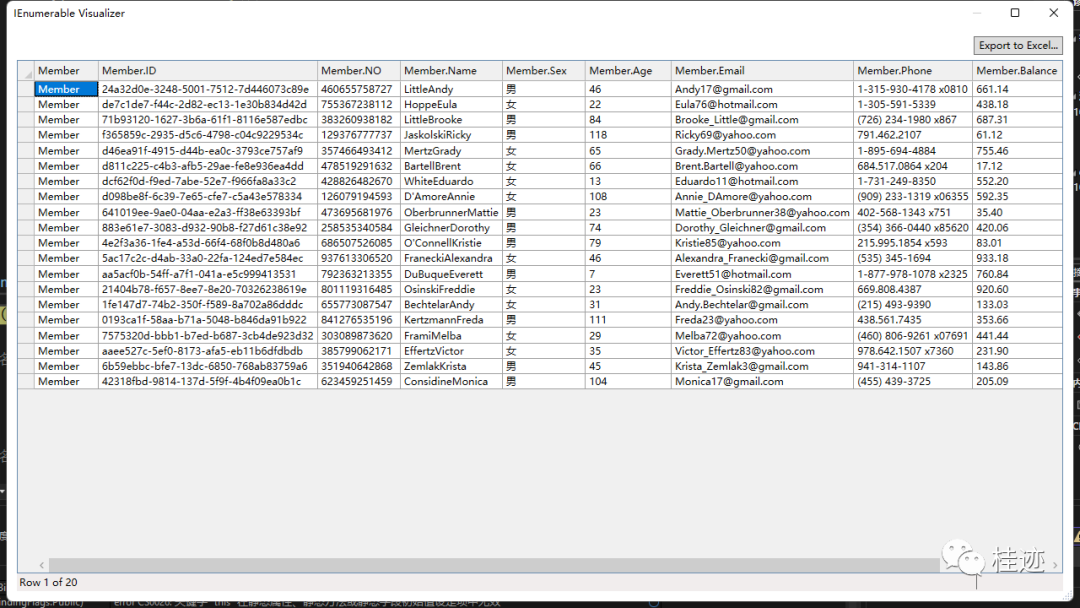This screenshot has width=1080, height=608.
Task: Select the cell Andy.Bechtelar@gmail.com
Action: click(x=762, y=304)
